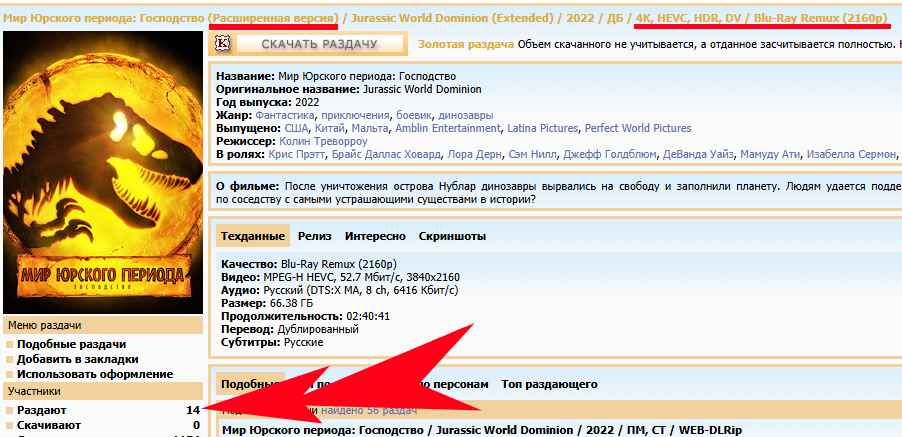
Task: Open the Релиз tab
Action: pyautogui.click(x=315, y=236)
